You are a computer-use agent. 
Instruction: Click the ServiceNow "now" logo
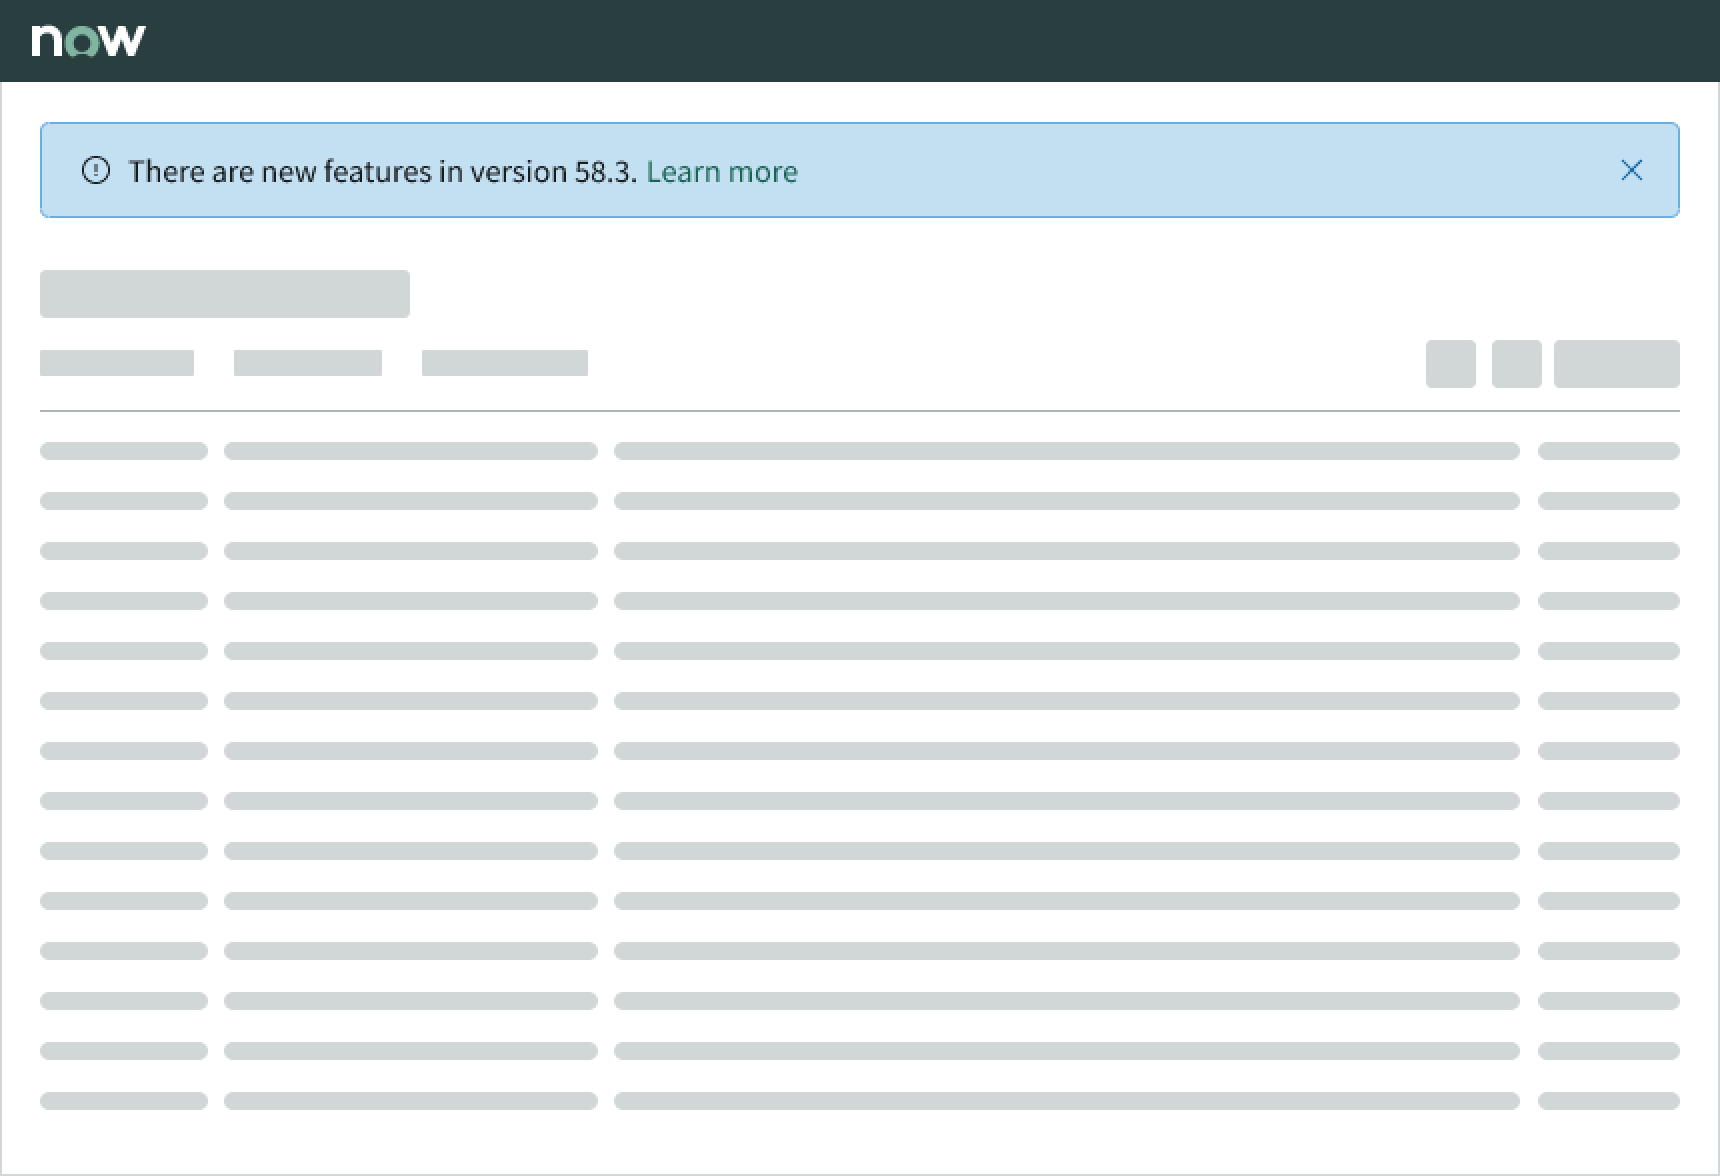(88, 40)
